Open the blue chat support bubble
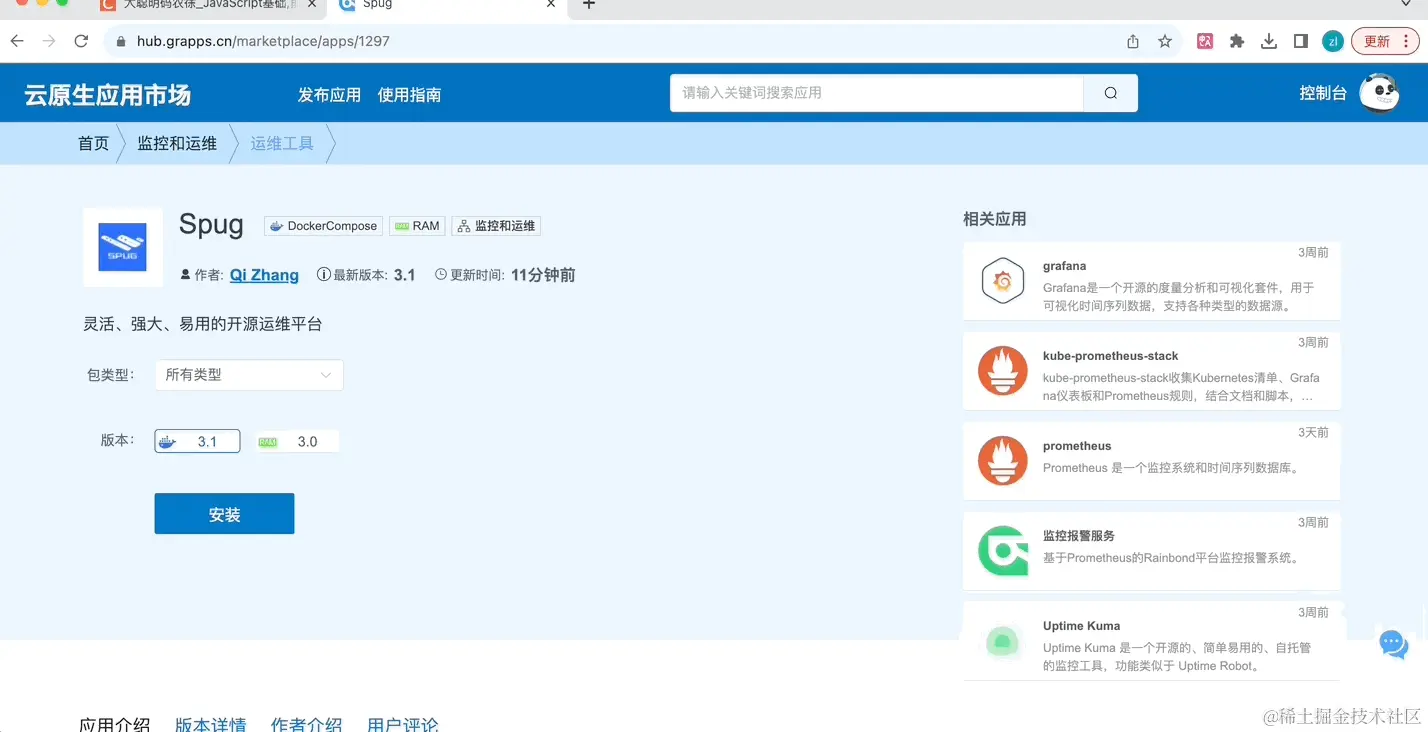The width and height of the screenshot is (1428, 732). [x=1394, y=644]
